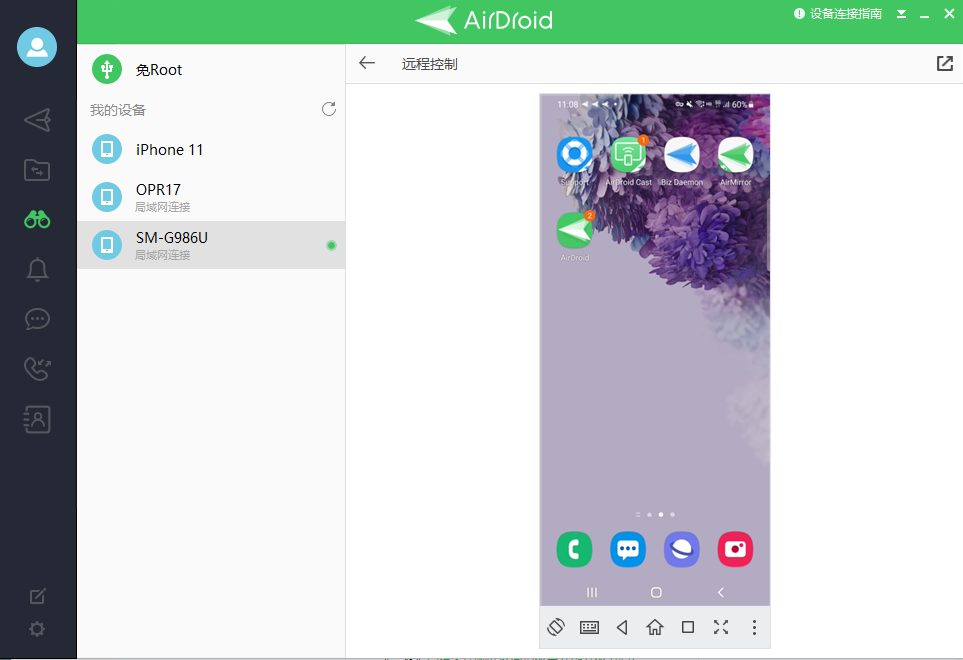Enter fullscreen remote control mode
This screenshot has height=660, width=963.
tap(721, 627)
